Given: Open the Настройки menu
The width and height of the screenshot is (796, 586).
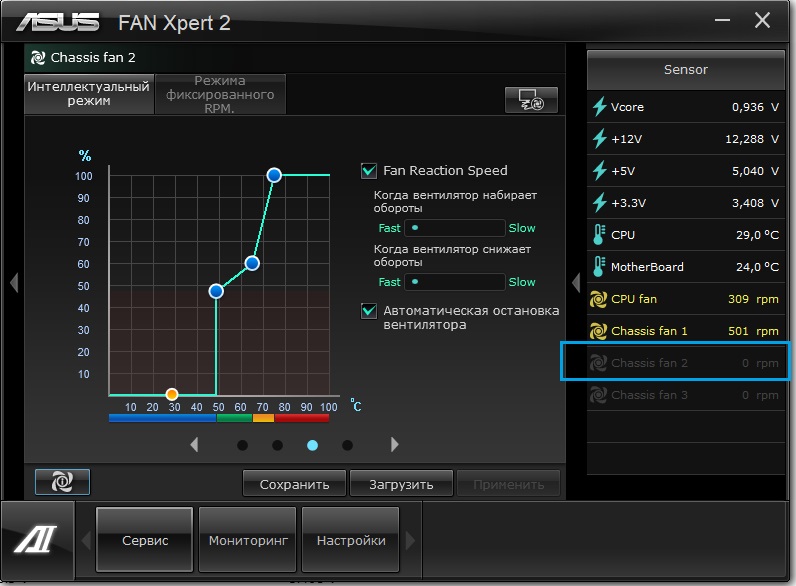Looking at the screenshot, I should tap(351, 540).
